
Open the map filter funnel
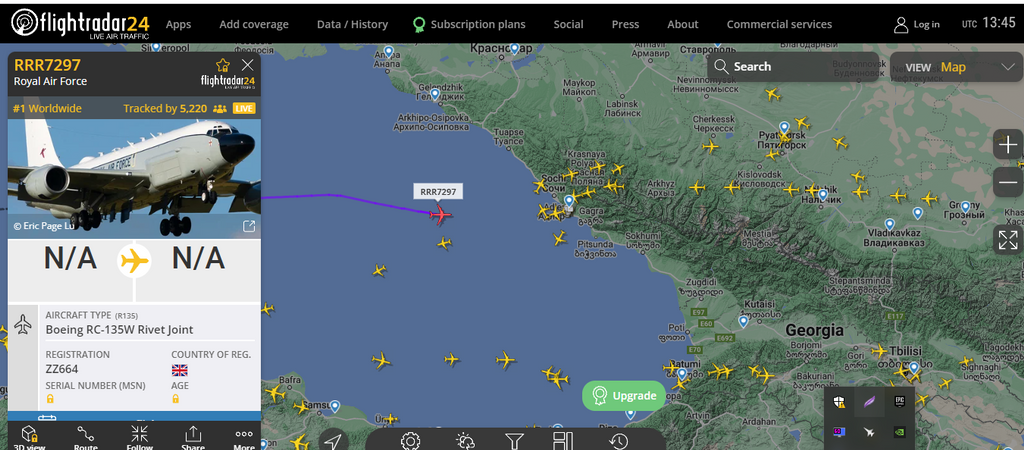pyautogui.click(x=515, y=442)
